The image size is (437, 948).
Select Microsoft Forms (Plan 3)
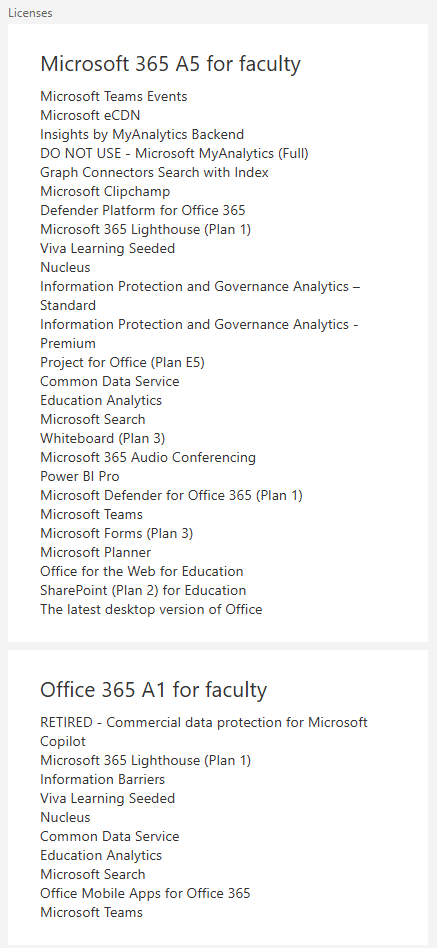117,533
